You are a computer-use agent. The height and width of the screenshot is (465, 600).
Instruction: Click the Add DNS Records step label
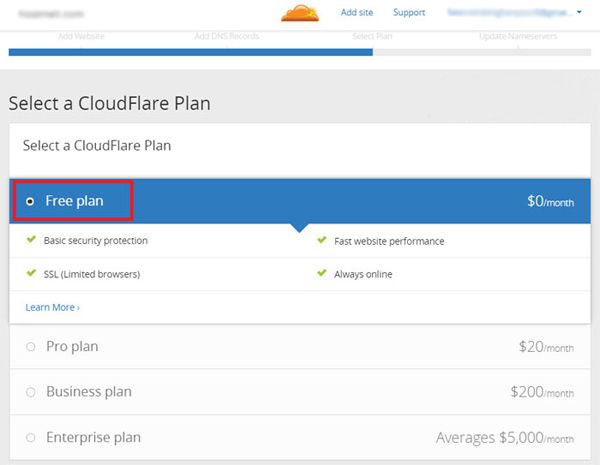(x=227, y=36)
